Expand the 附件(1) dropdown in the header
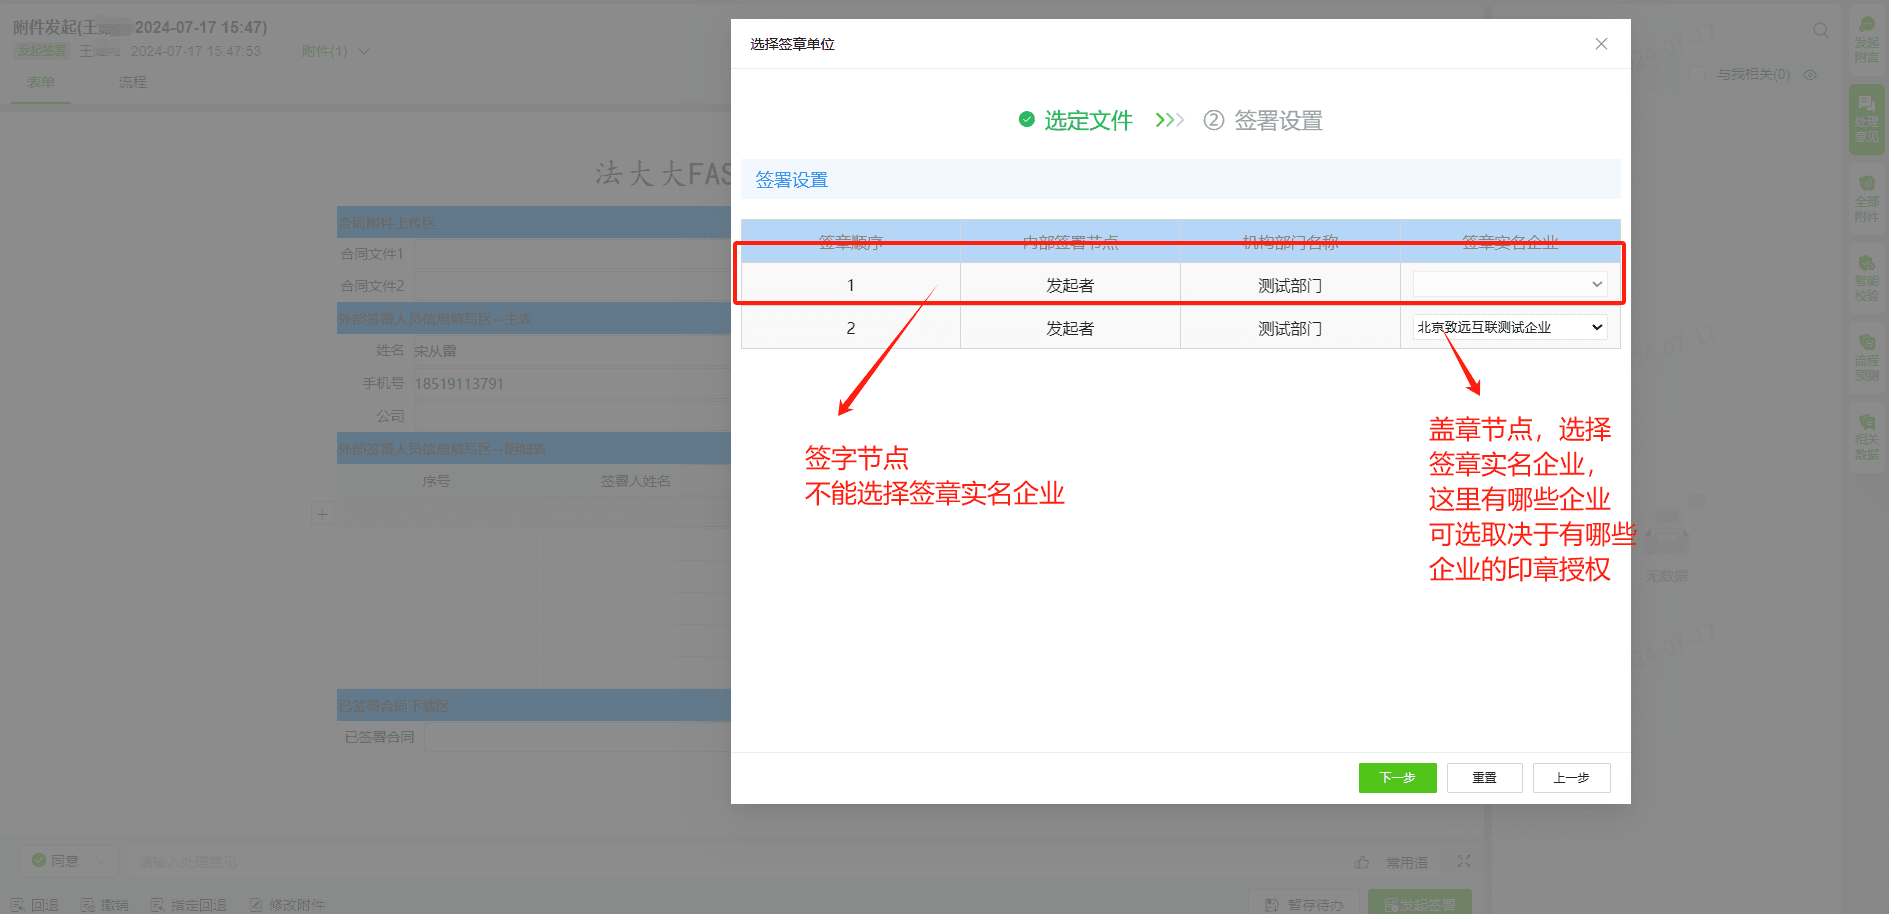The image size is (1889, 914). pos(335,51)
